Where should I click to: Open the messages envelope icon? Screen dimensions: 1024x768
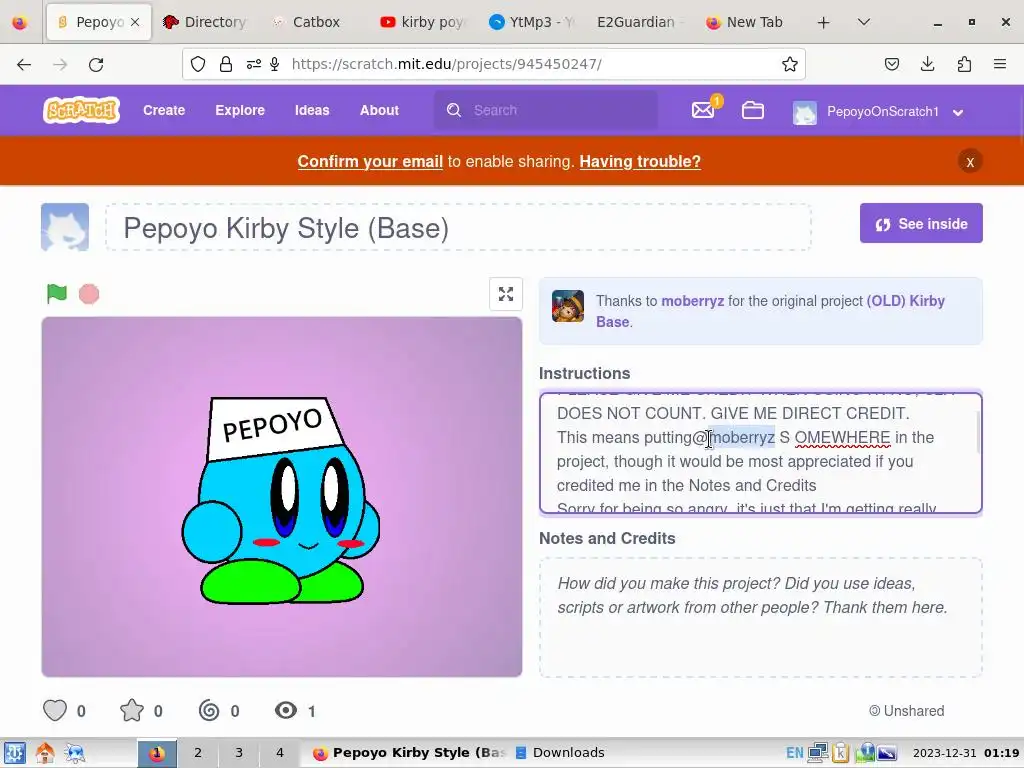tap(703, 110)
